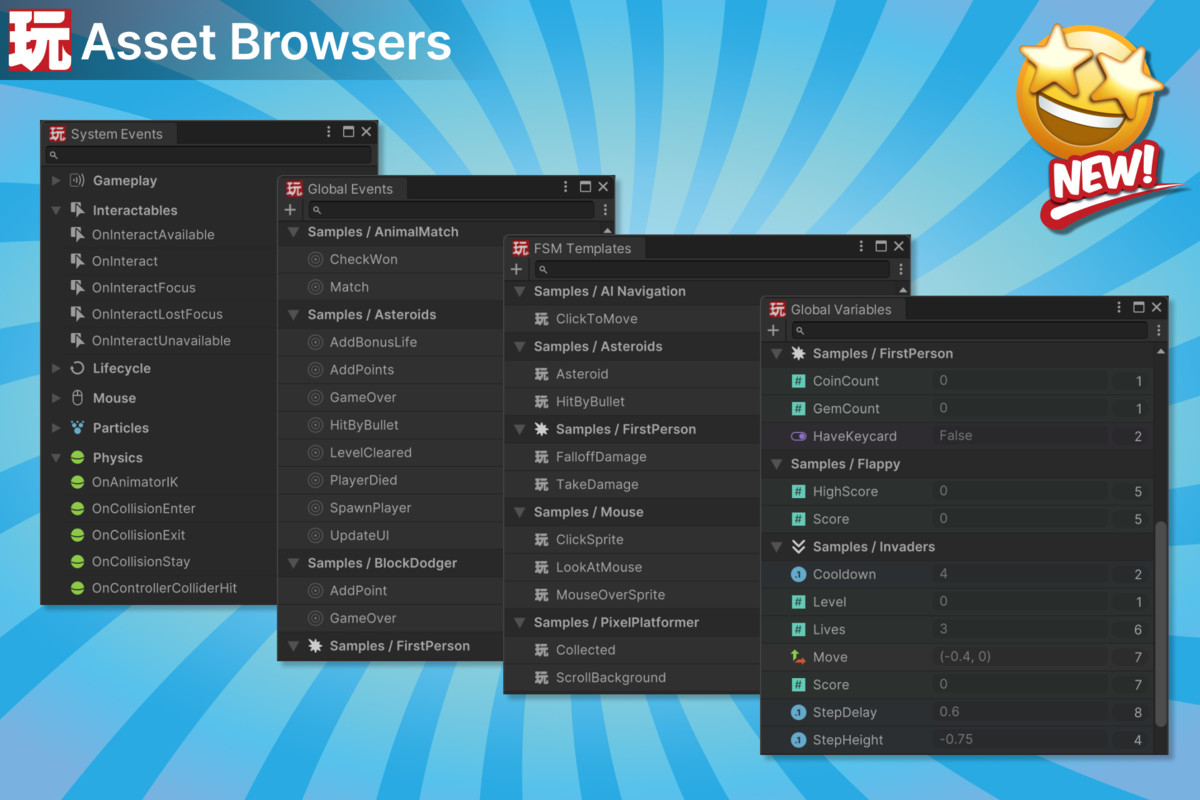Open Global Variables toolbar options menu

coord(1159,330)
